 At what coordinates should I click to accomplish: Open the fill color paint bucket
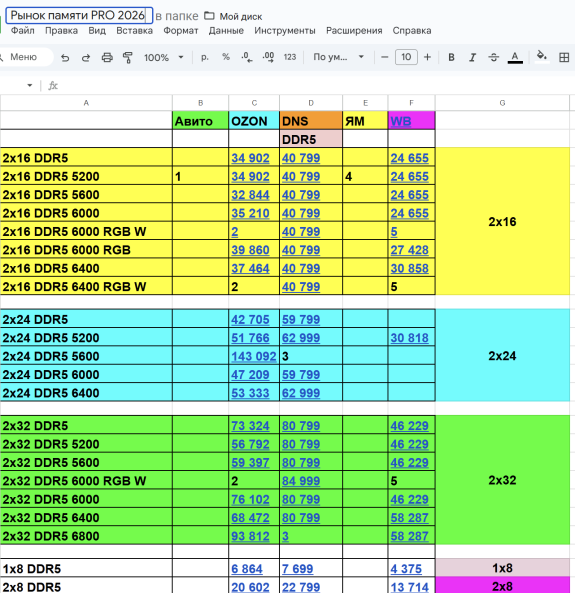click(x=542, y=57)
